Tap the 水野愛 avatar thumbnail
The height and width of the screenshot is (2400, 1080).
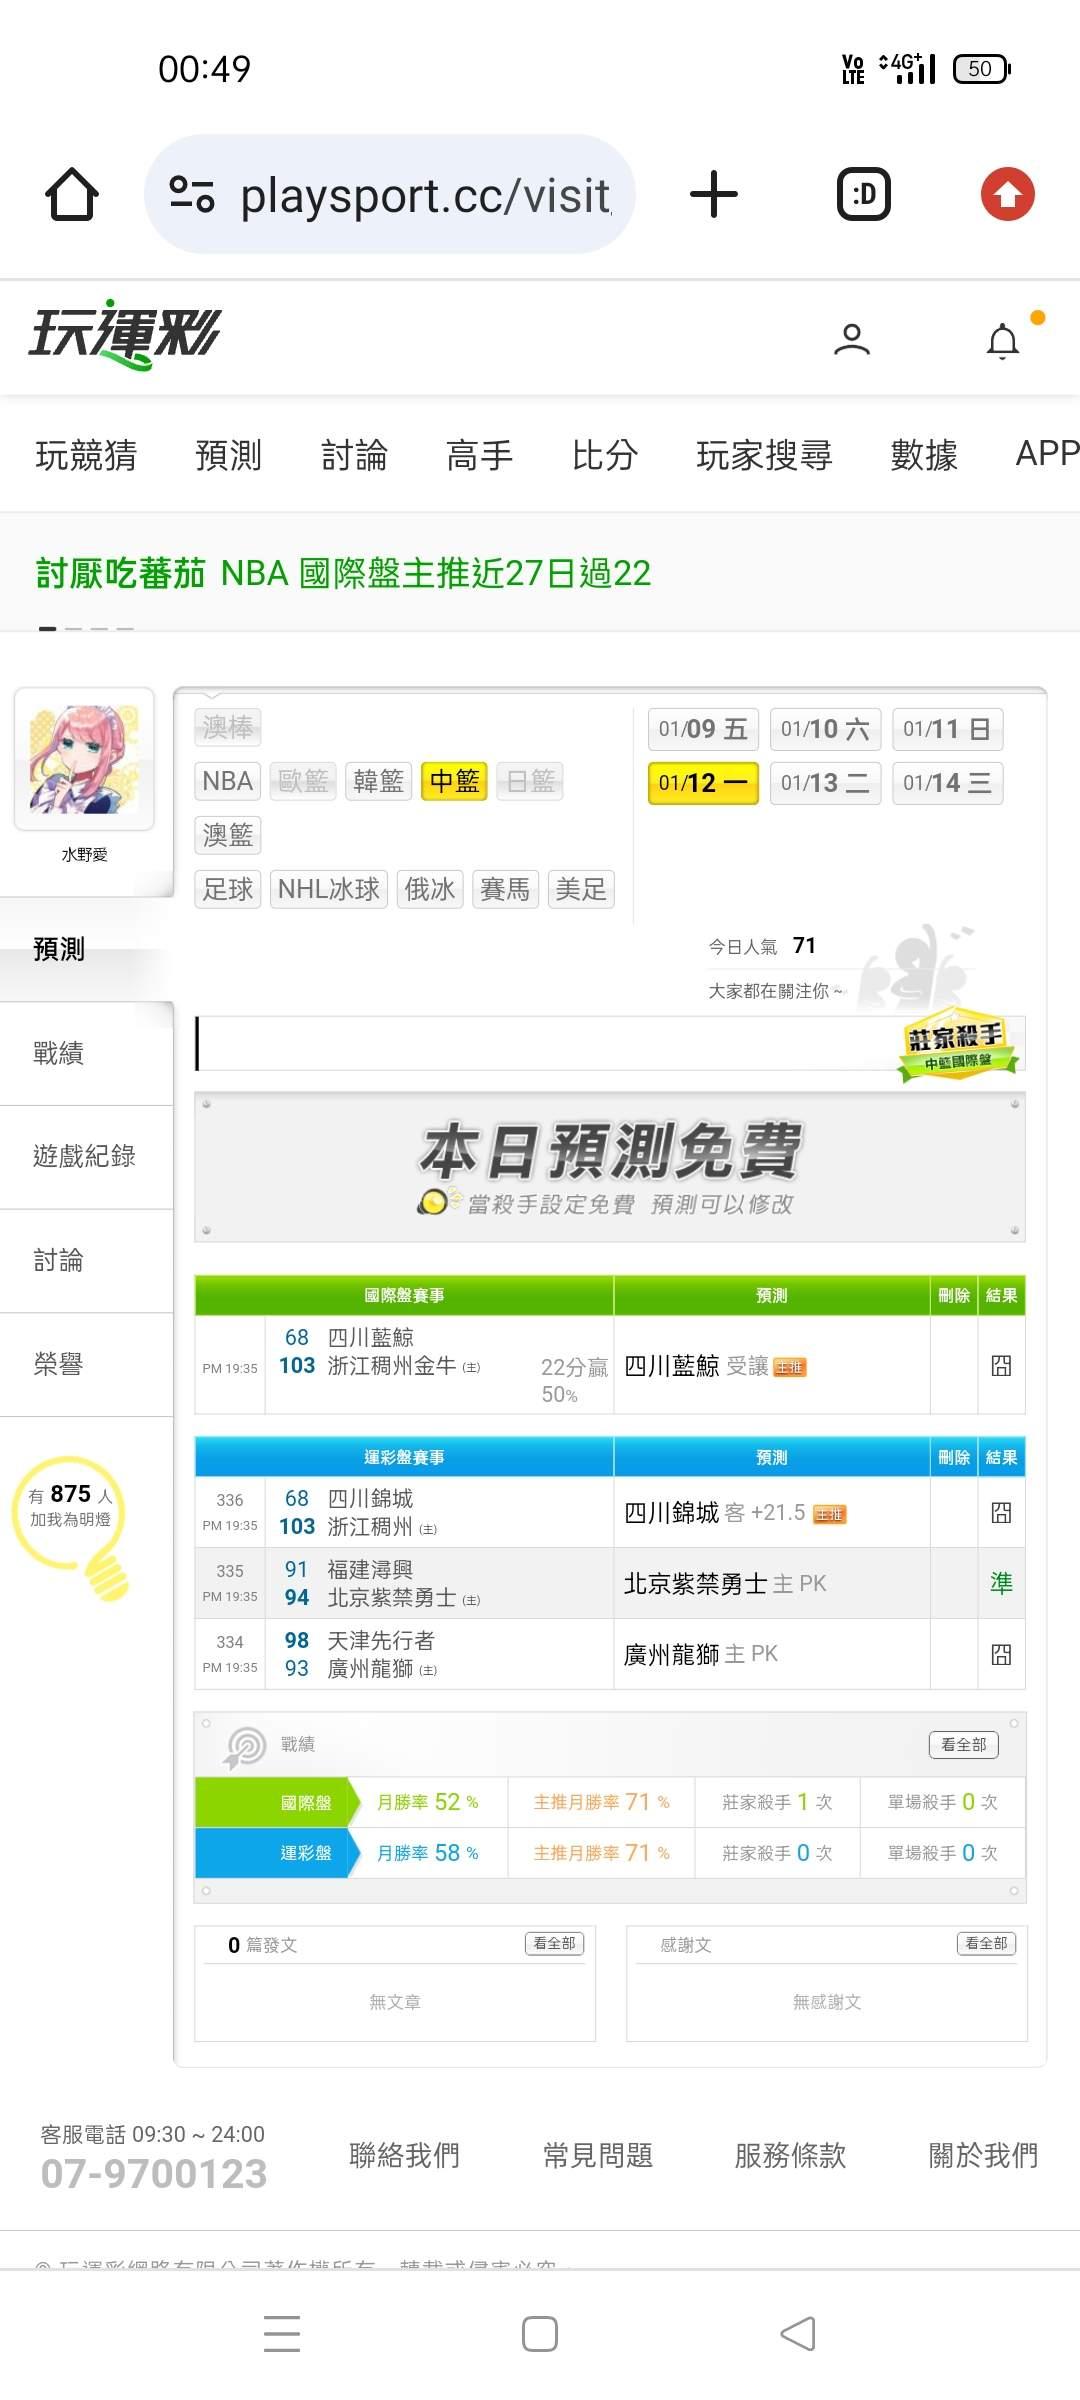click(x=84, y=759)
